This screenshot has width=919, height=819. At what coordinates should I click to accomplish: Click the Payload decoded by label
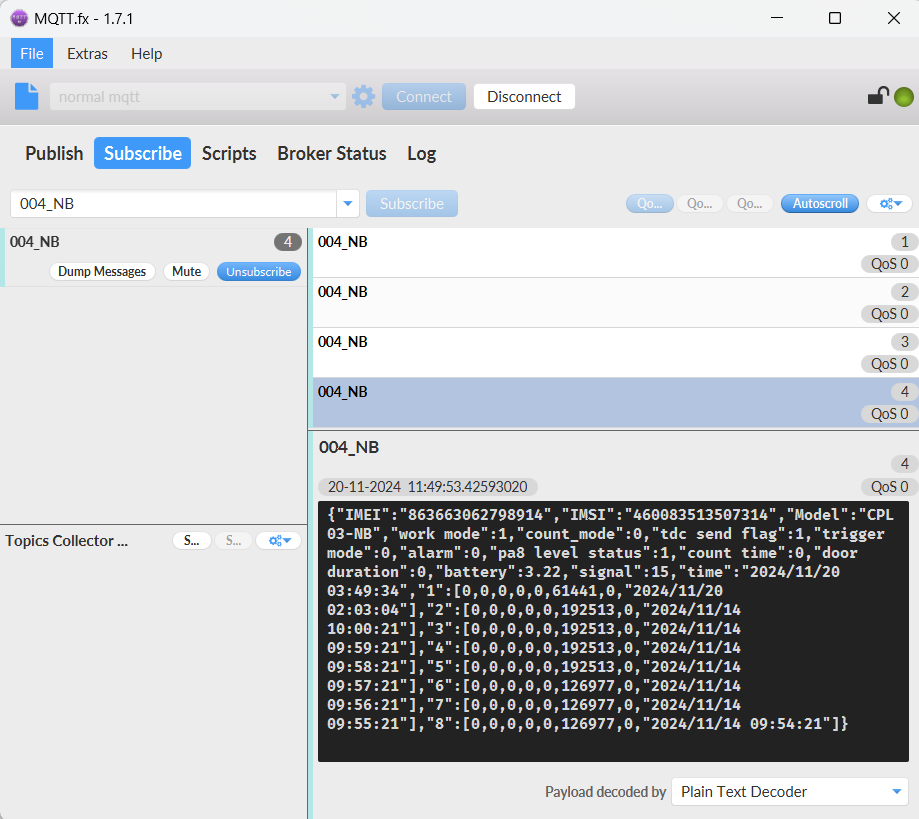pos(605,792)
